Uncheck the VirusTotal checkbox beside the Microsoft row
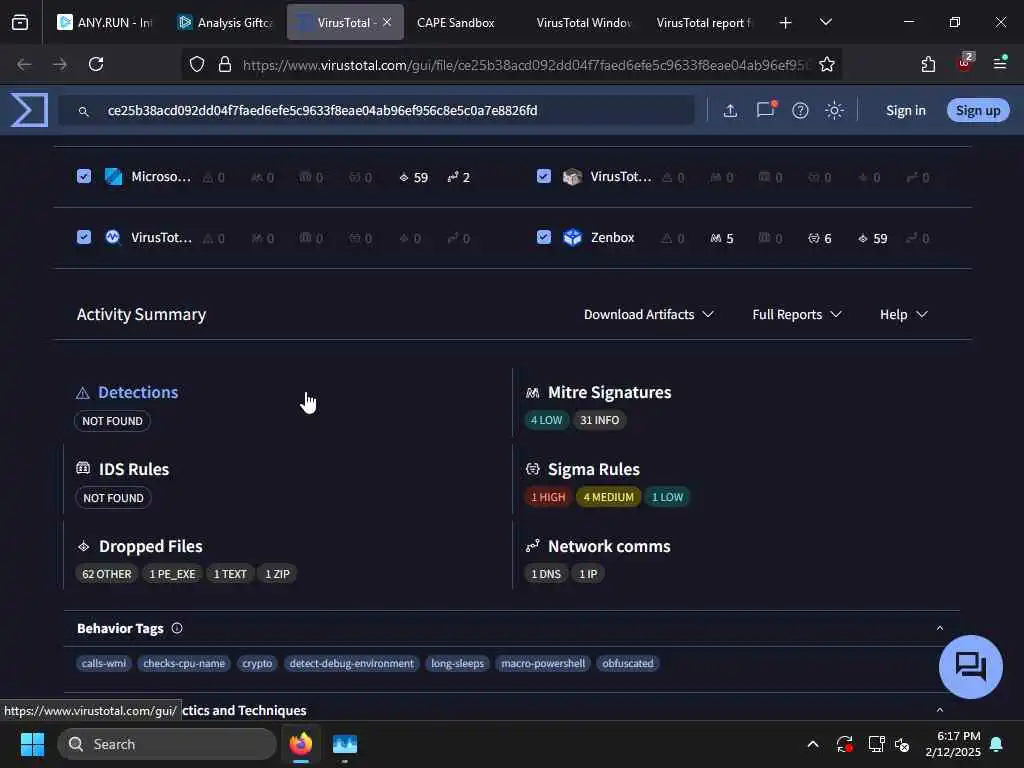Viewport: 1024px width, 768px height. tap(543, 176)
